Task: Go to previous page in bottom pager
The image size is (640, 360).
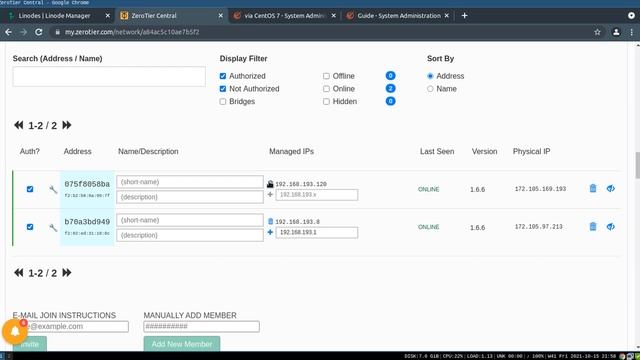Action: [x=18, y=273]
